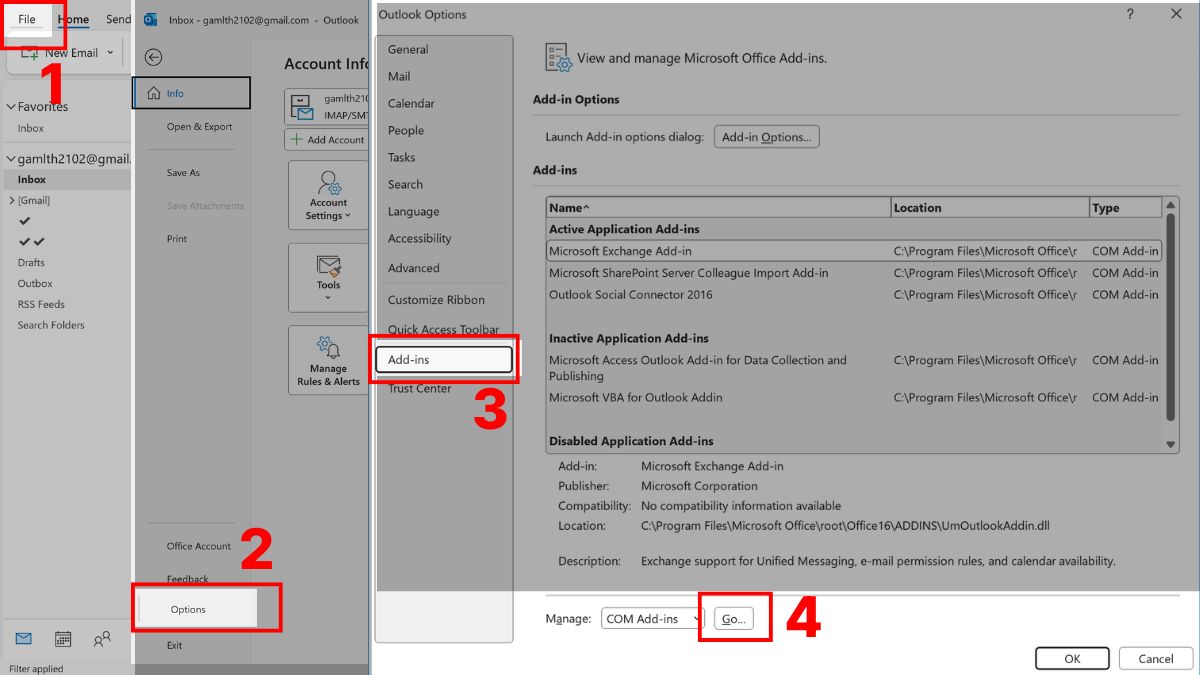
Task: Select Advanced category in Outlook Options
Action: tap(414, 268)
